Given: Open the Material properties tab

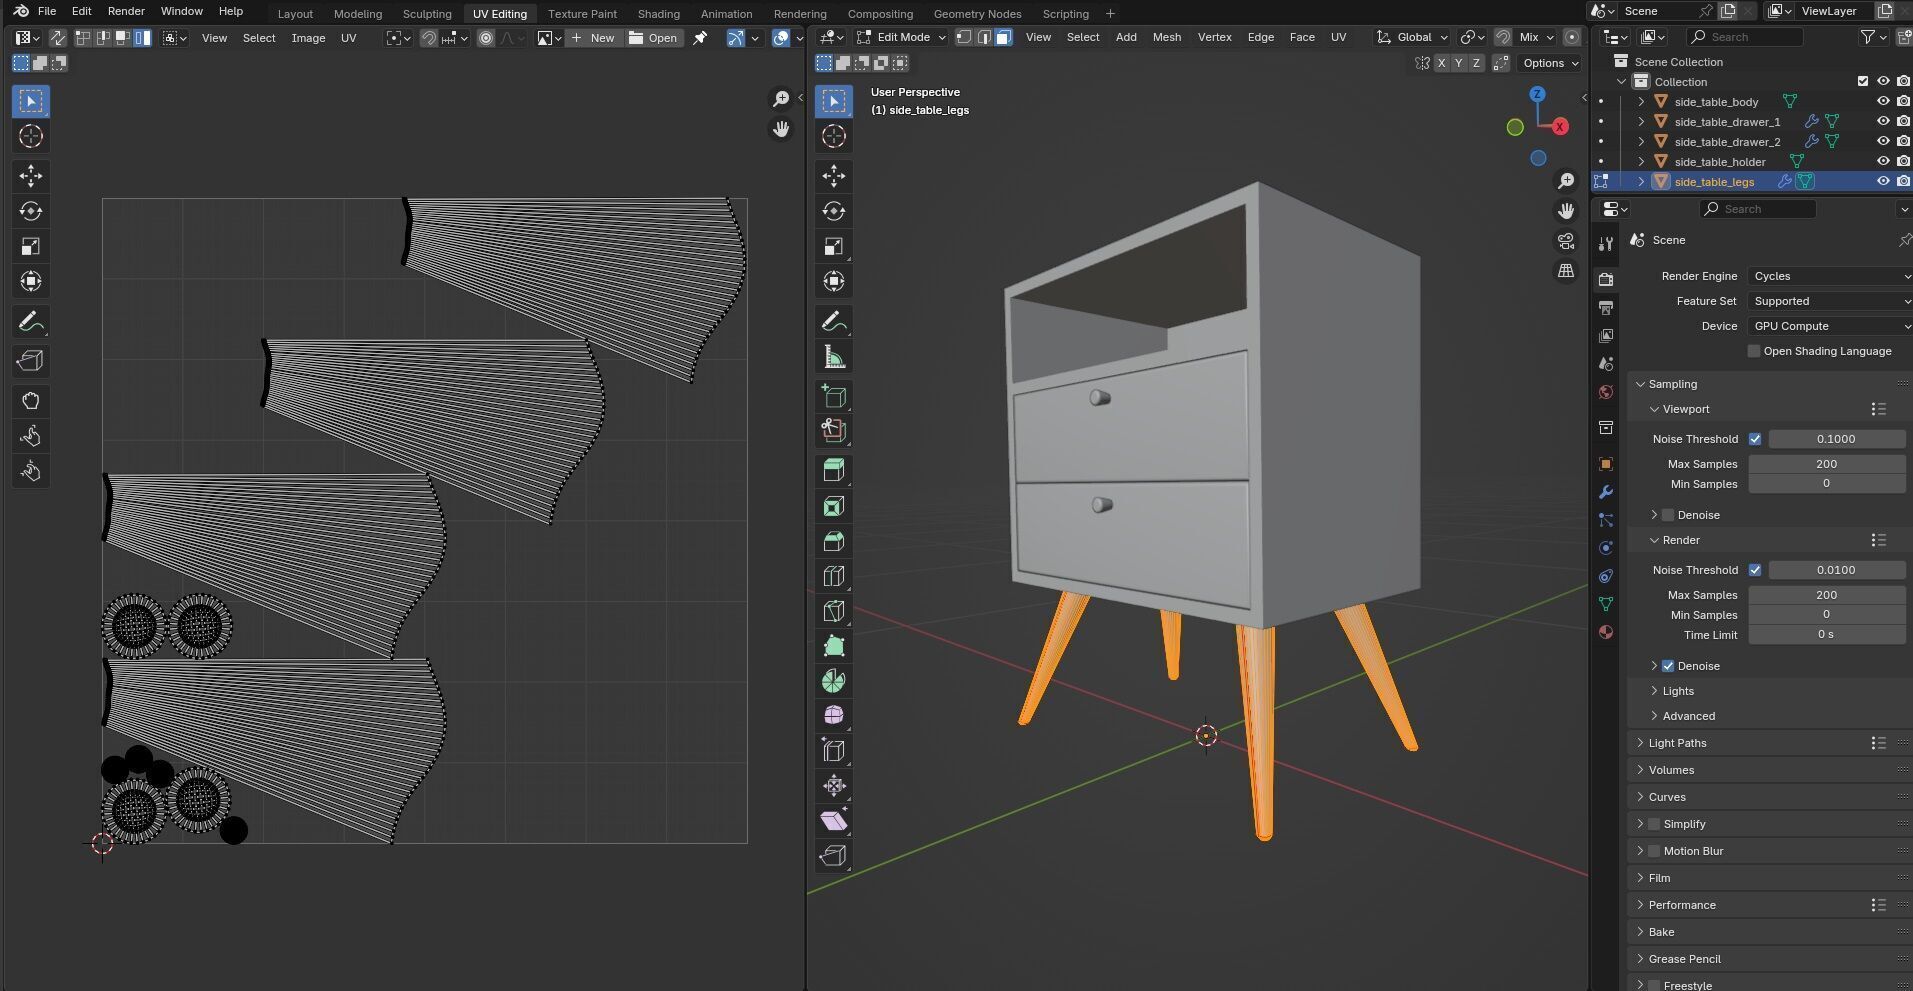Looking at the screenshot, I should [x=1606, y=632].
